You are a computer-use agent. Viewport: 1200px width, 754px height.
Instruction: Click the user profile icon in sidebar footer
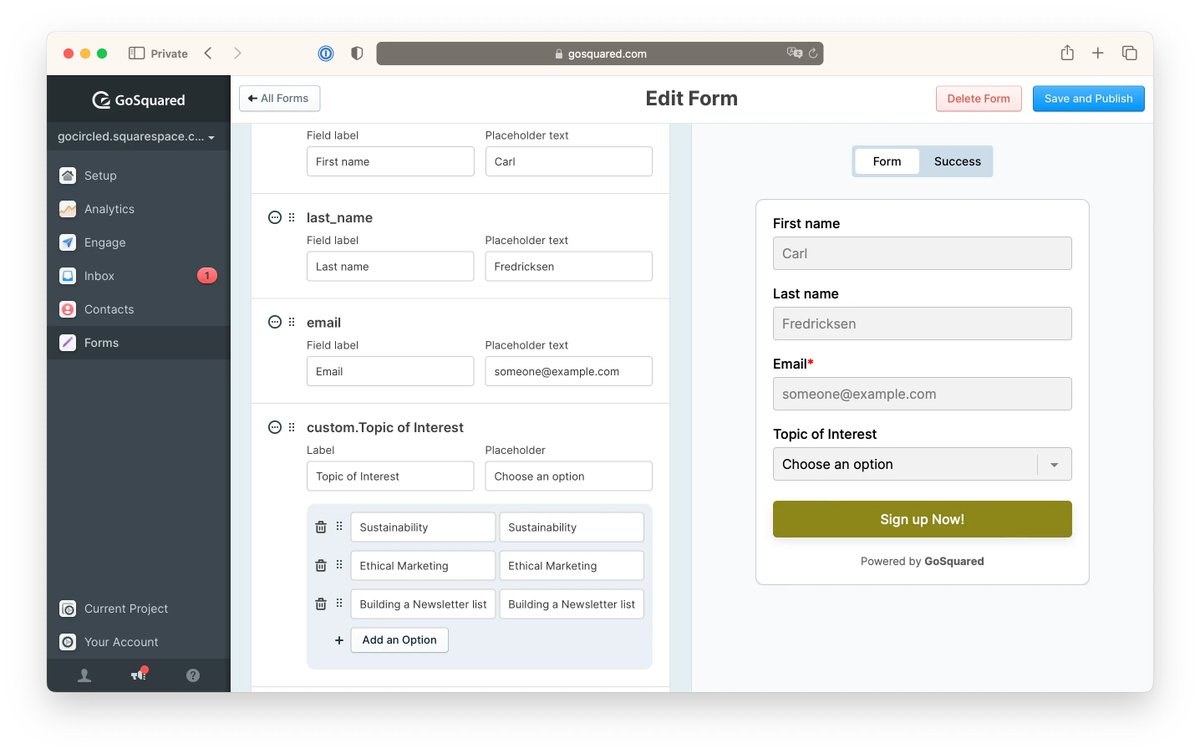(84, 676)
